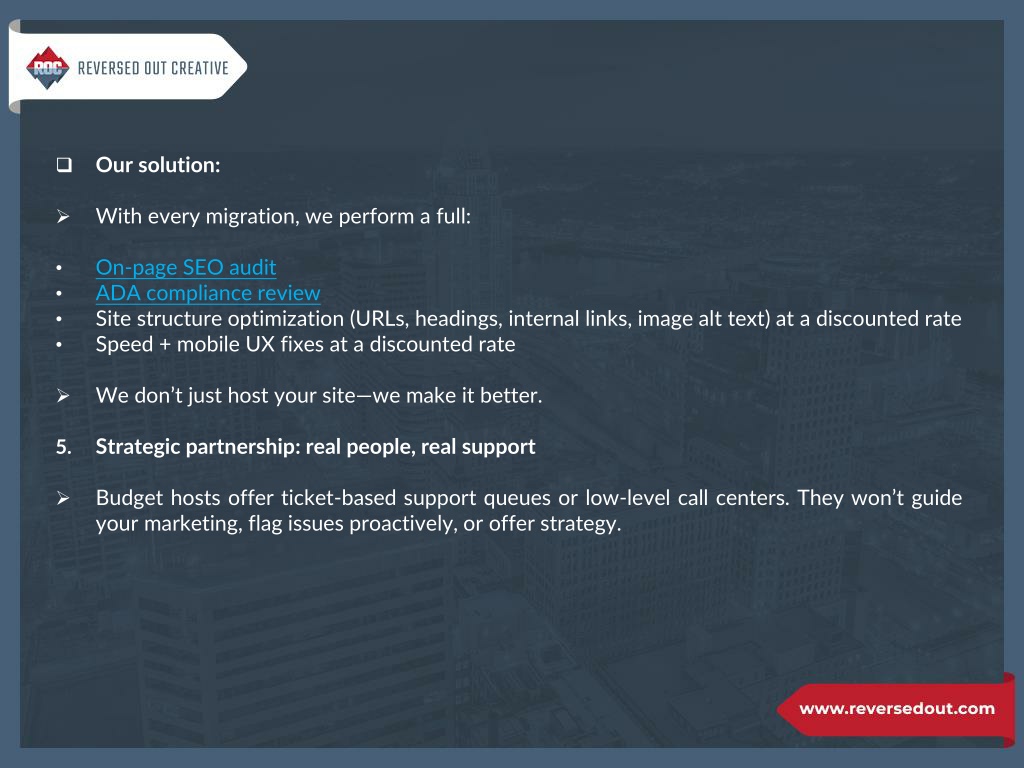The image size is (1024, 768).
Task: Click the Speed + mobile UX fixes line
Action: 306,344
